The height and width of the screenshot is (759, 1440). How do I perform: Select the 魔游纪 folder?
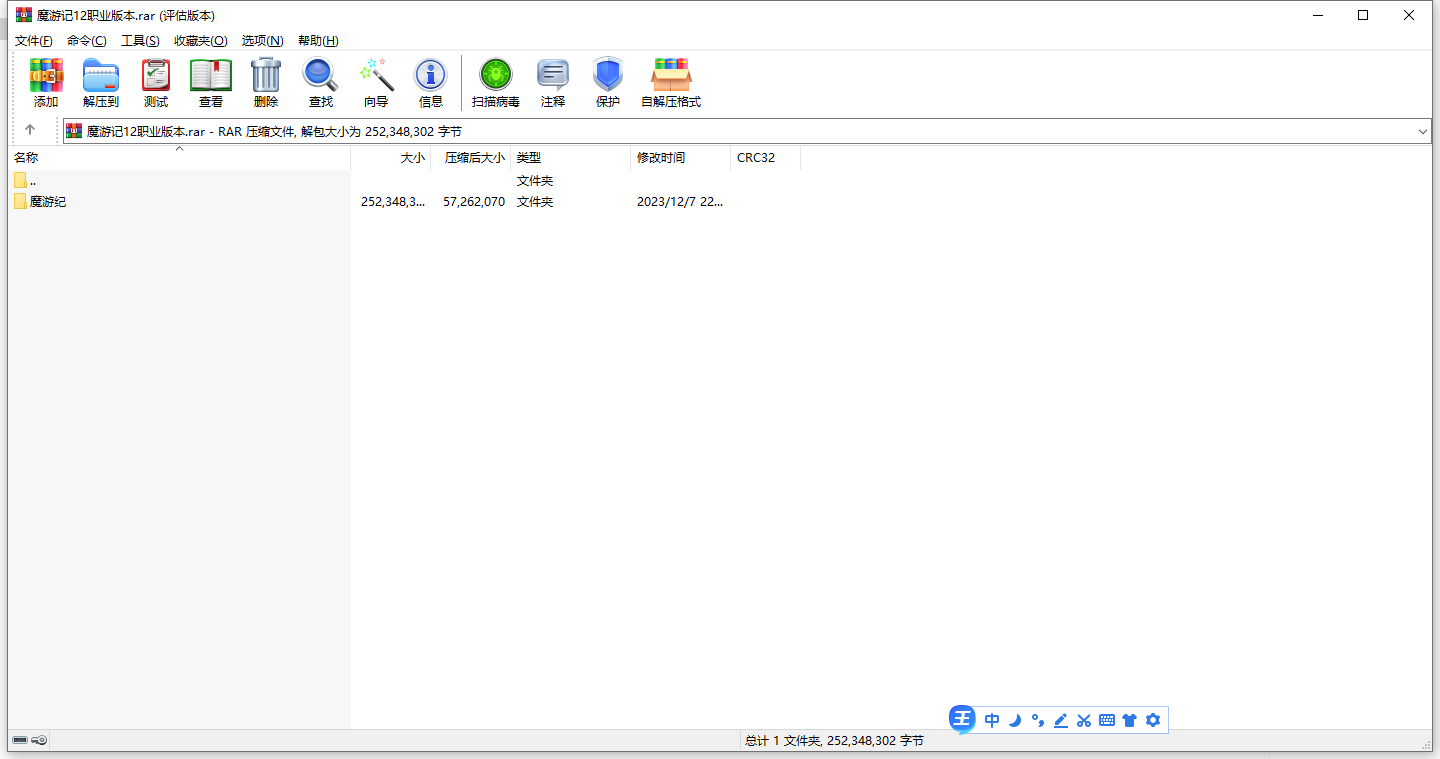[47, 202]
